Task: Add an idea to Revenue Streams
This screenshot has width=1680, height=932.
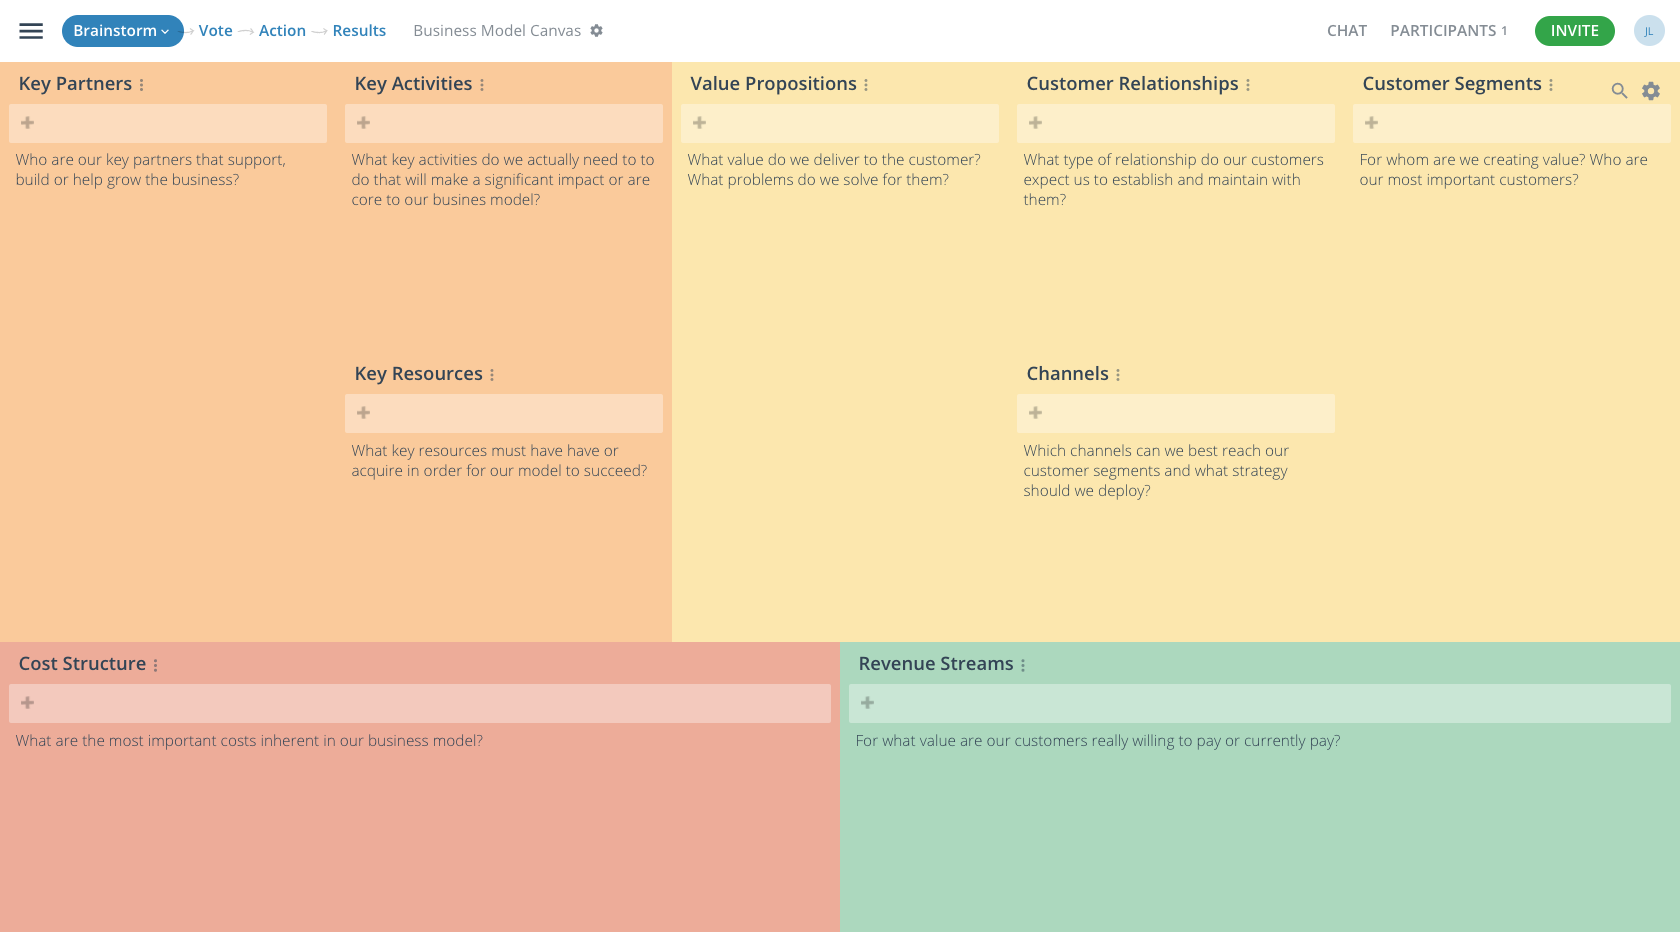Action: point(867,703)
